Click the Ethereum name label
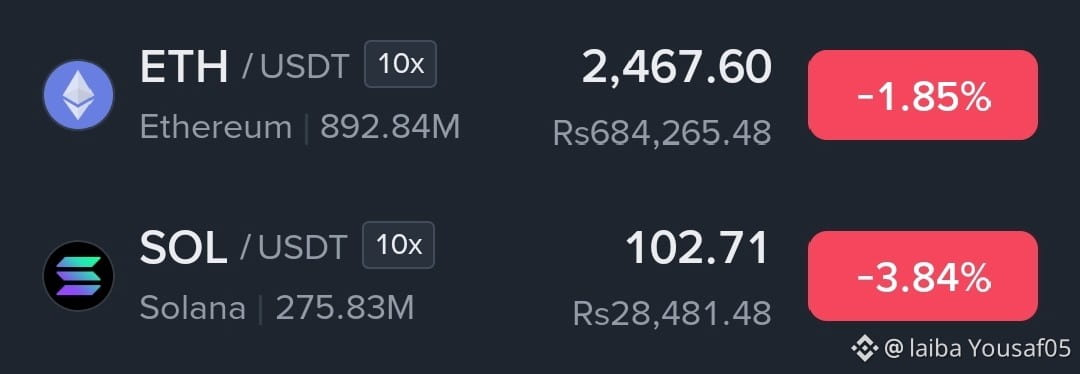Screen dimensions: 1080x374 click(x=216, y=127)
